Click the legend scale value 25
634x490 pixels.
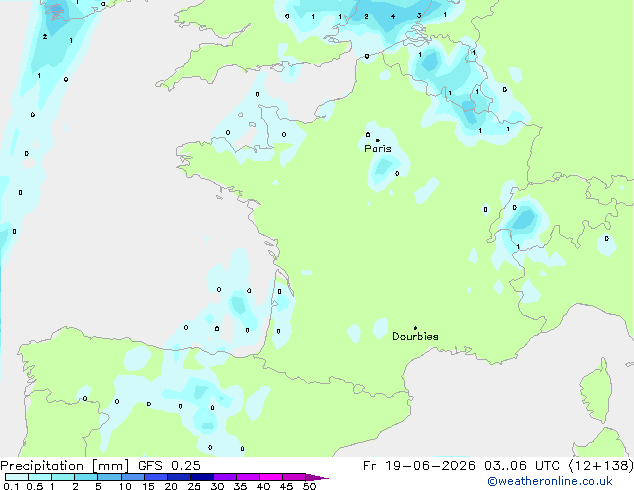[194, 486]
